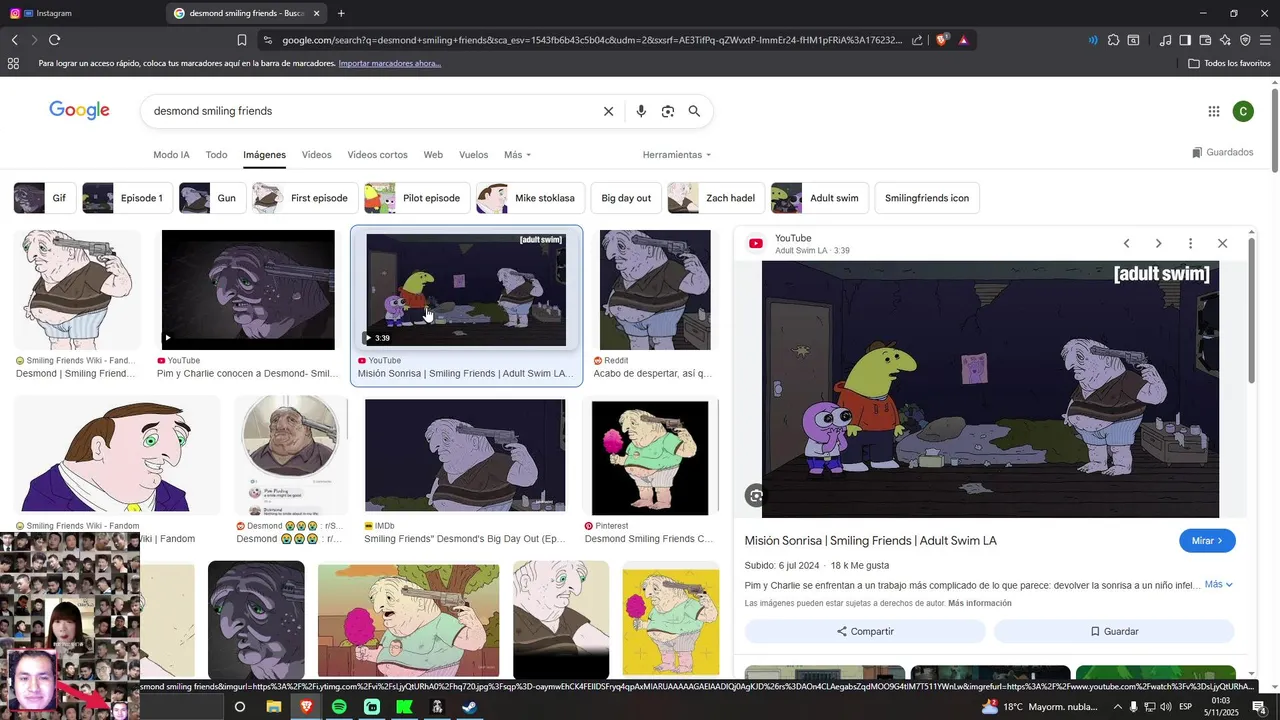Switch to the Instagram browser tab
This screenshot has width=1280, height=720.
[80, 13]
